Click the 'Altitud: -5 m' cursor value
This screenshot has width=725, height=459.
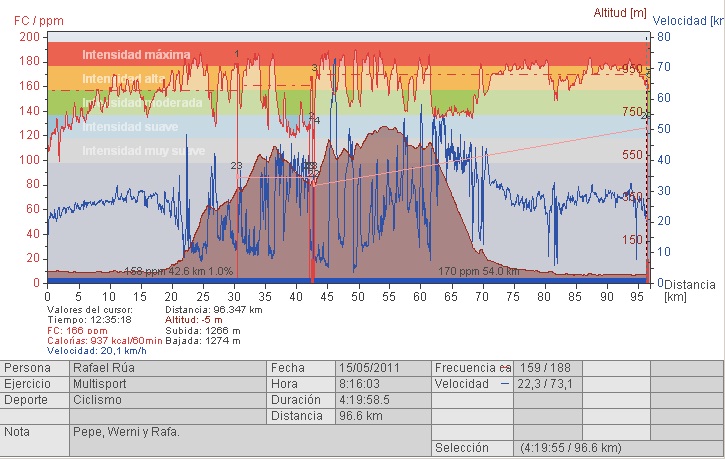tap(194, 320)
